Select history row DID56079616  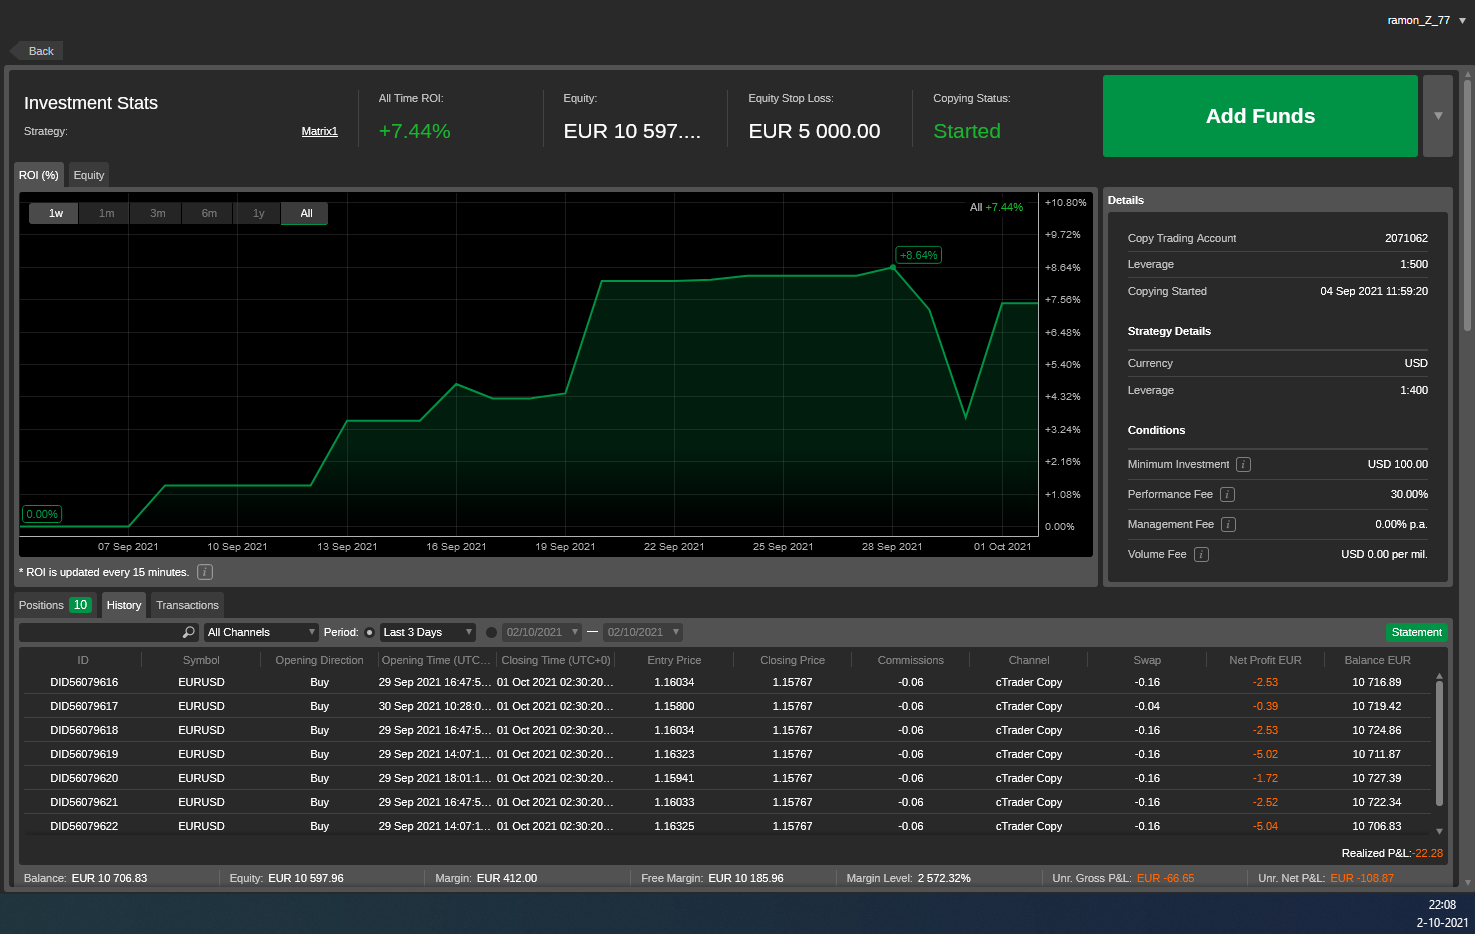tap(726, 682)
